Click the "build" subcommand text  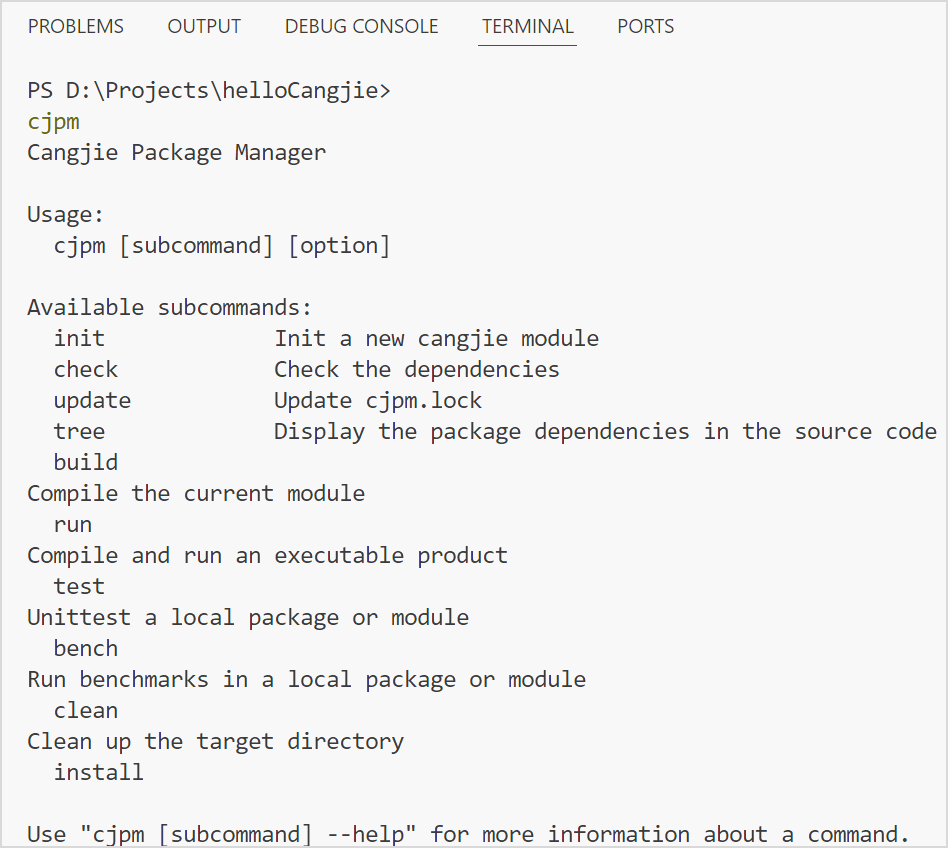(86, 463)
